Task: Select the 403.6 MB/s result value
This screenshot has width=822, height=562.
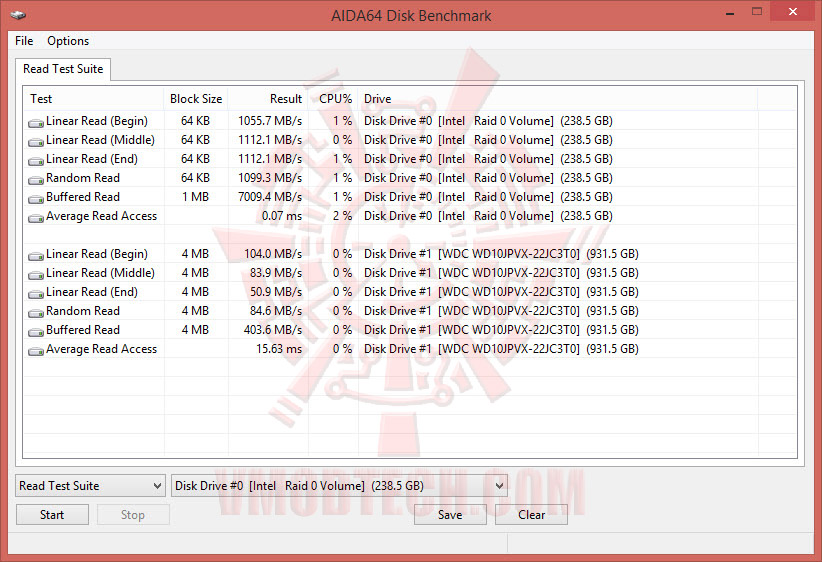Action: click(x=273, y=330)
